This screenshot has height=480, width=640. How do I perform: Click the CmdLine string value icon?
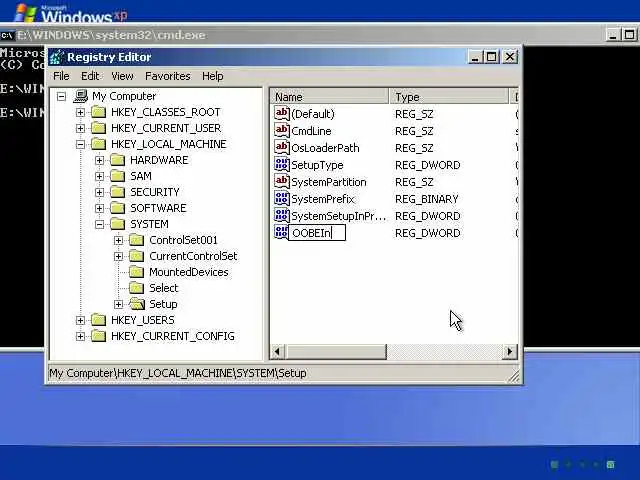tap(282, 130)
